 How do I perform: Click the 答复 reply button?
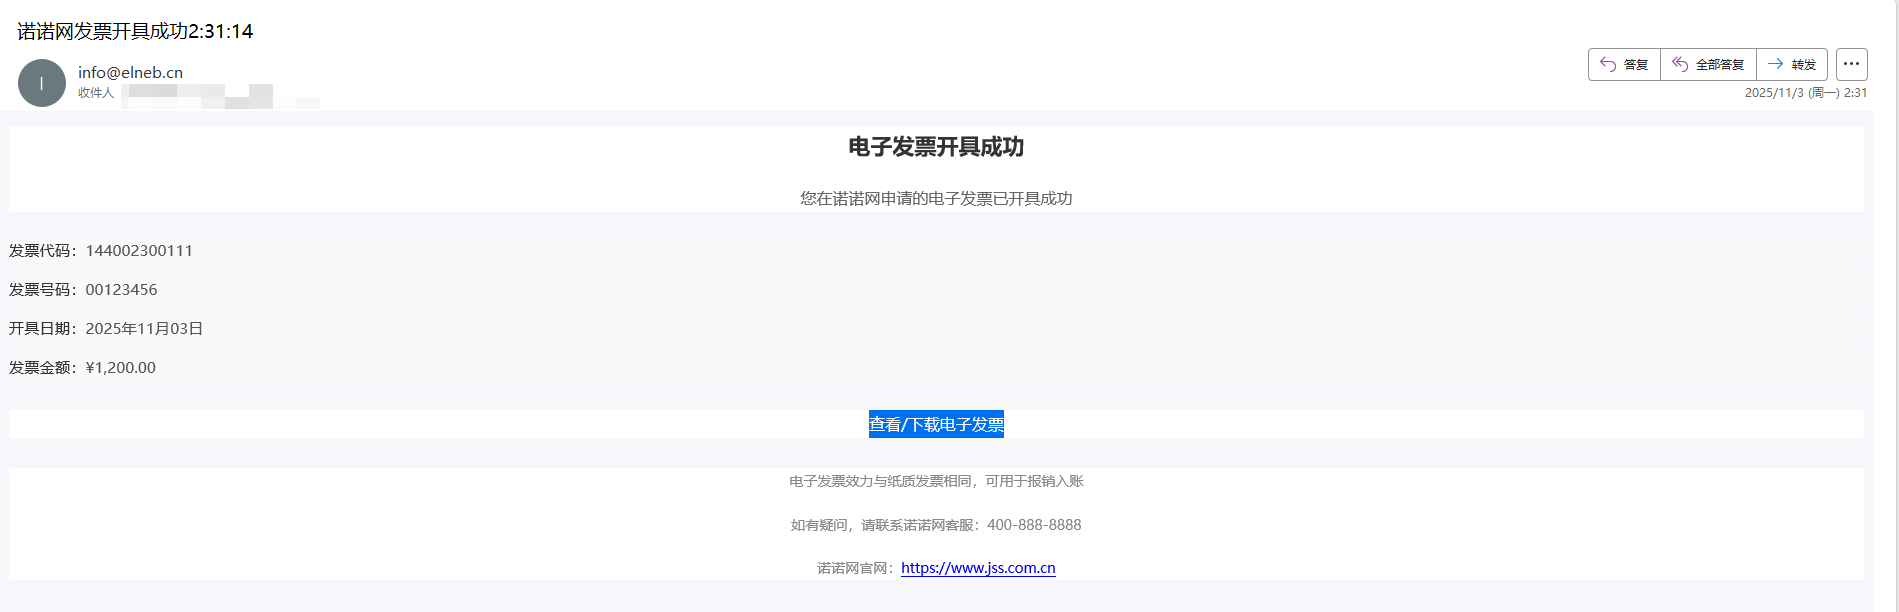point(1624,64)
